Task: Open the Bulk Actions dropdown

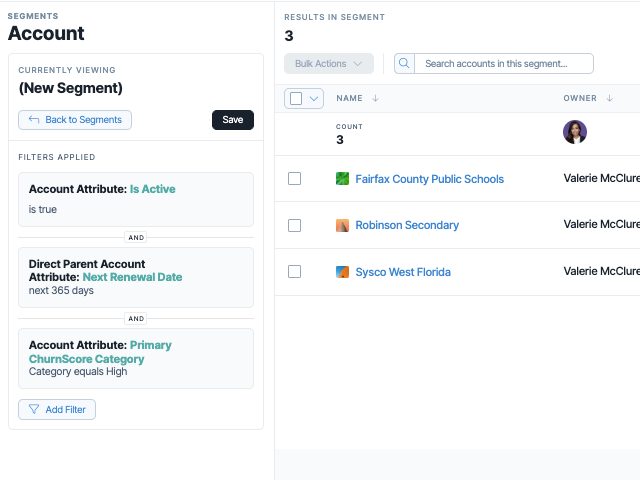Action: (x=329, y=64)
